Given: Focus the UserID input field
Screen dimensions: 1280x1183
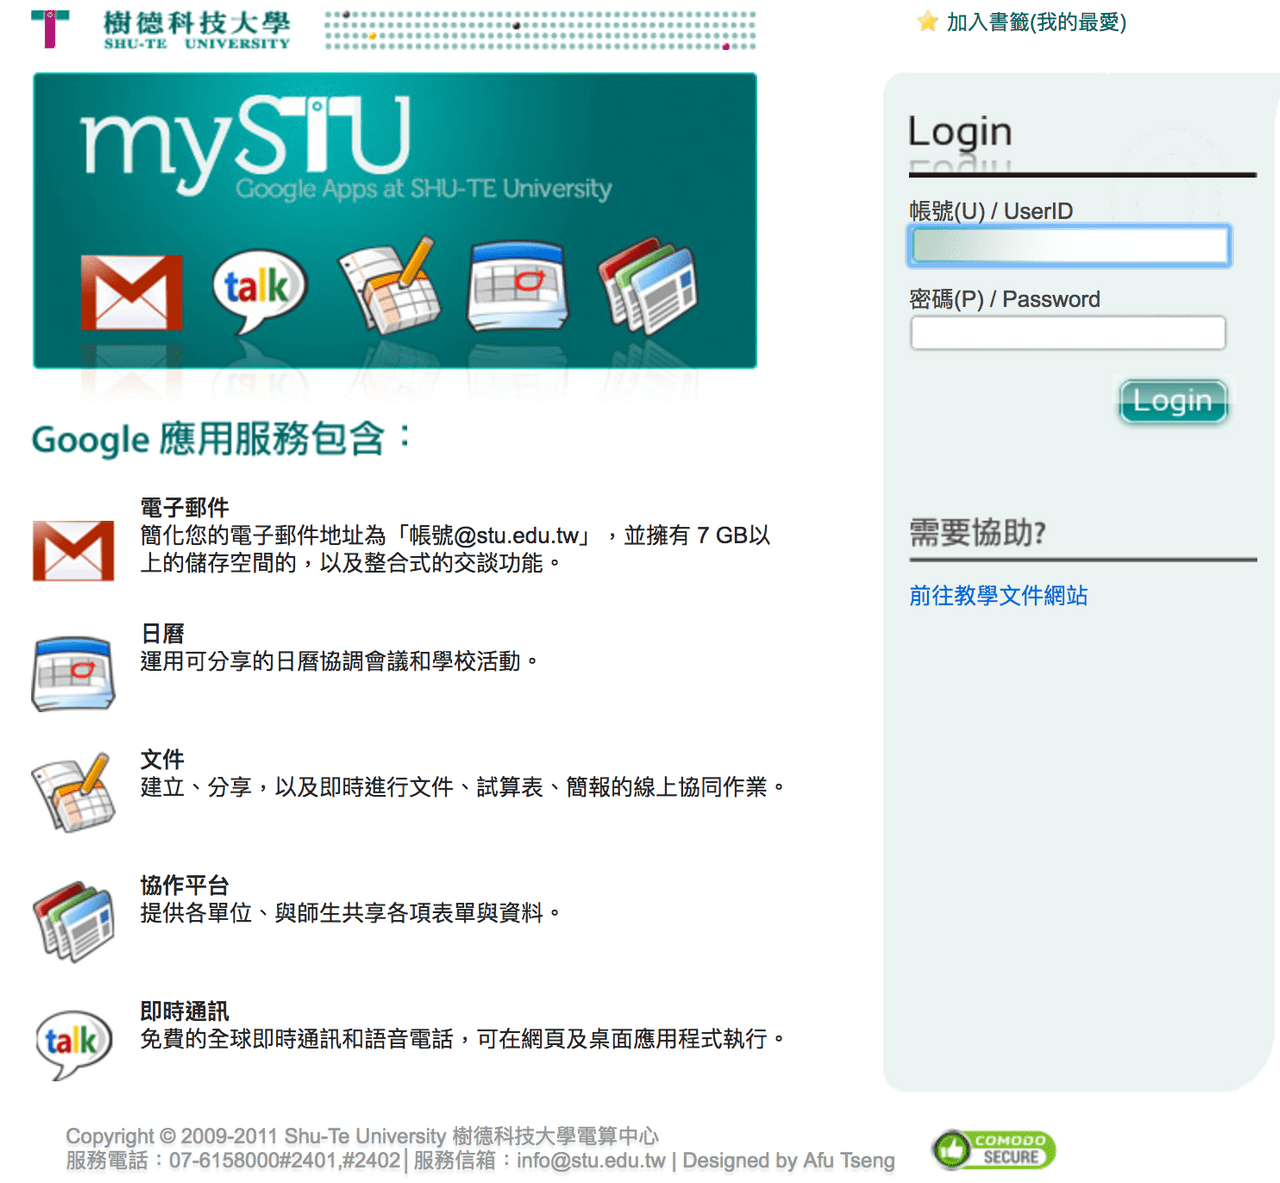Looking at the screenshot, I should click(1069, 245).
